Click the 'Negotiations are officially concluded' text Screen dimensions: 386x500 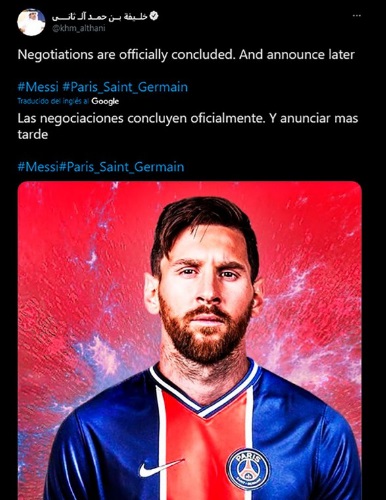[126, 54]
